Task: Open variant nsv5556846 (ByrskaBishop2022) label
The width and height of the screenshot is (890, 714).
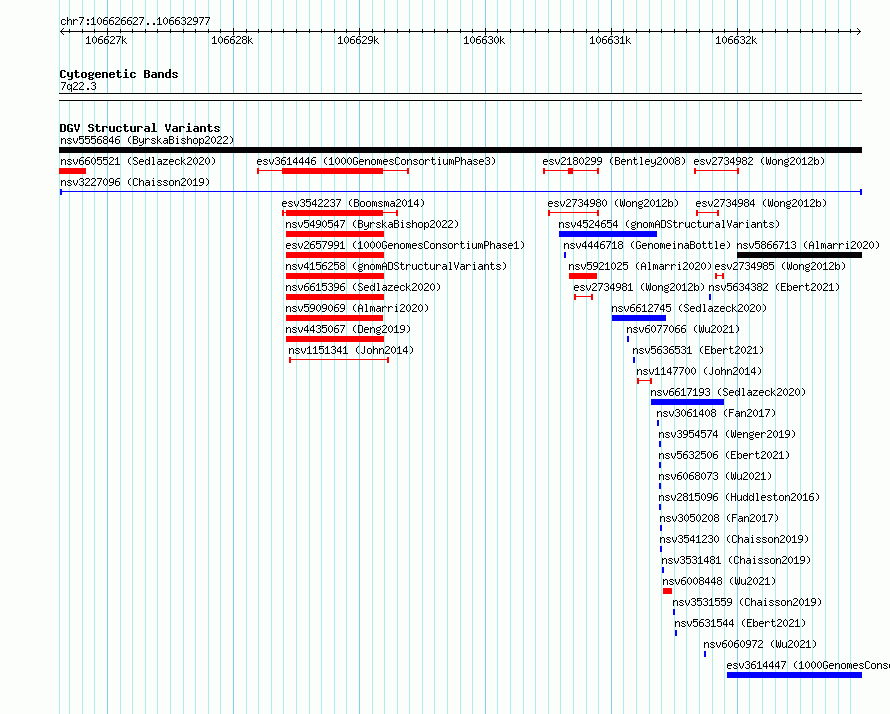Action: tap(146, 140)
